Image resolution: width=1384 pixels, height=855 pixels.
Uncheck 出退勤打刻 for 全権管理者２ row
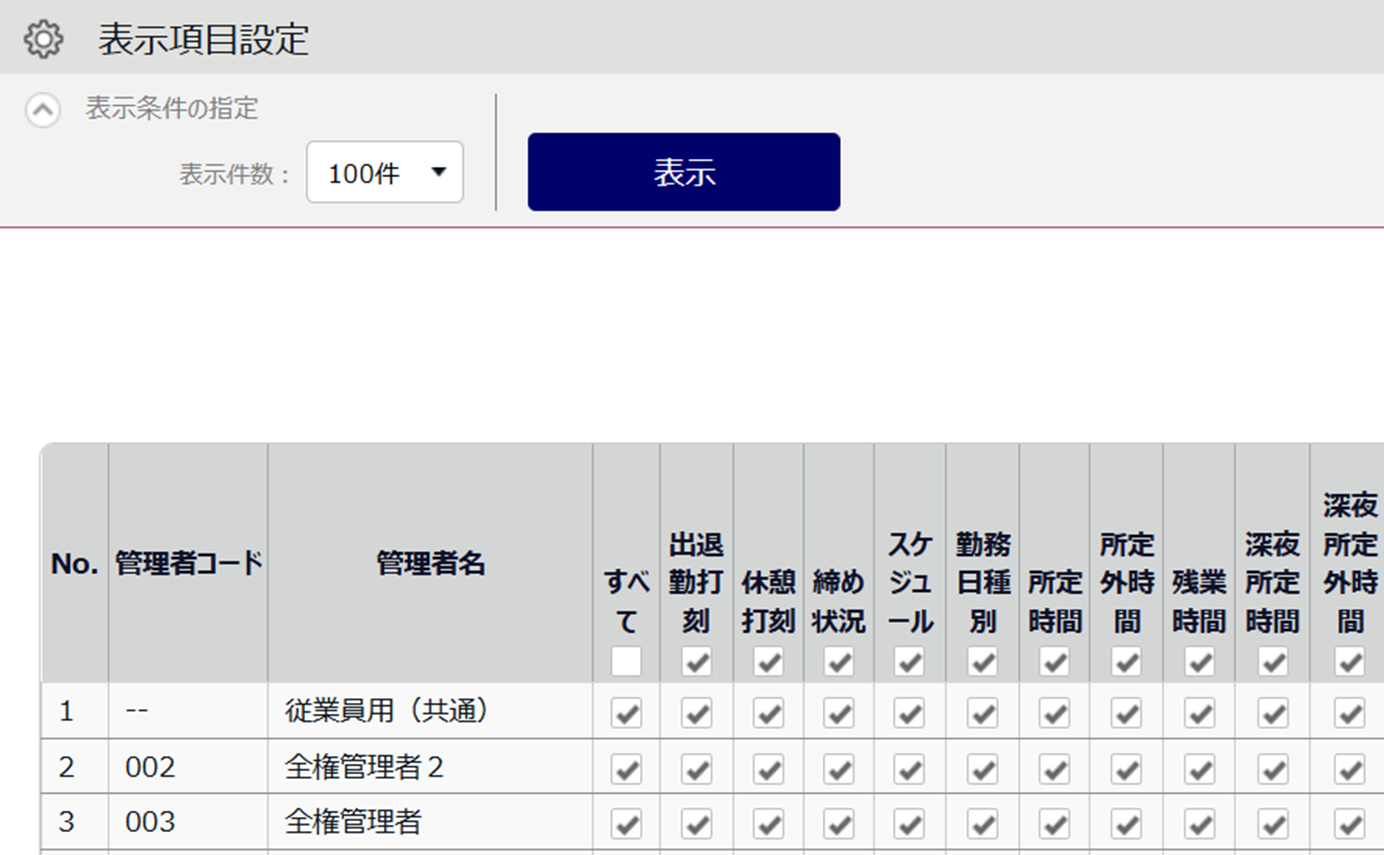[697, 768]
